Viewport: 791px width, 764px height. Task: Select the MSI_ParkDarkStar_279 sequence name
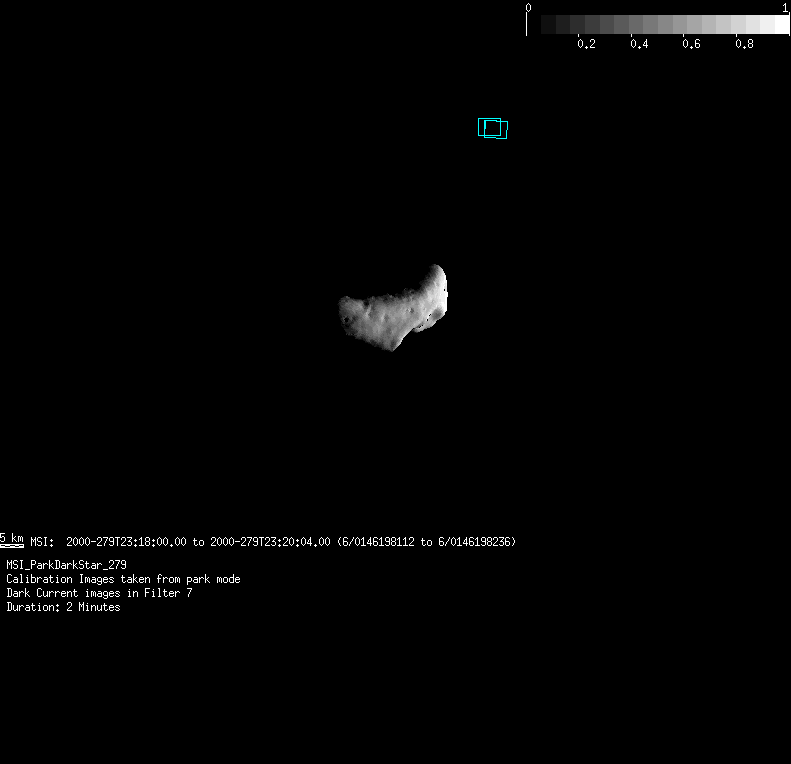pyautogui.click(x=66, y=565)
